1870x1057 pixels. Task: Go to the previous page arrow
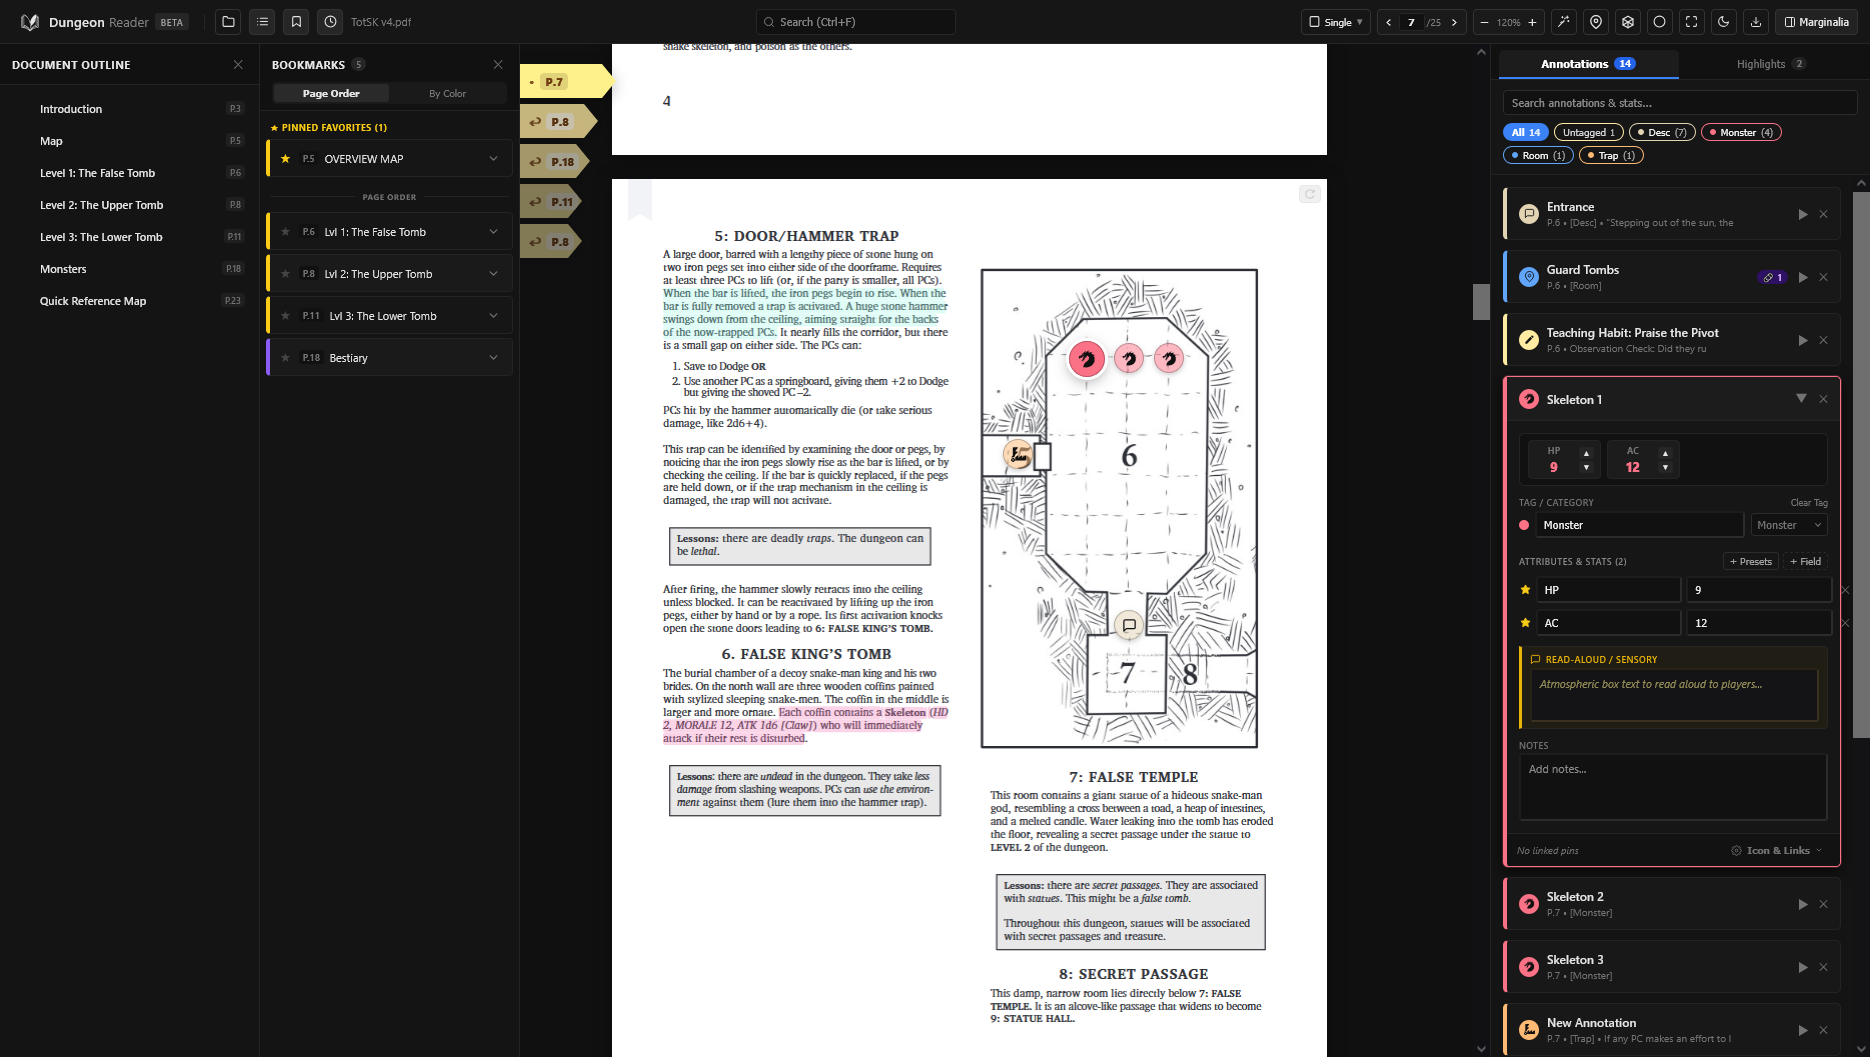(x=1388, y=22)
